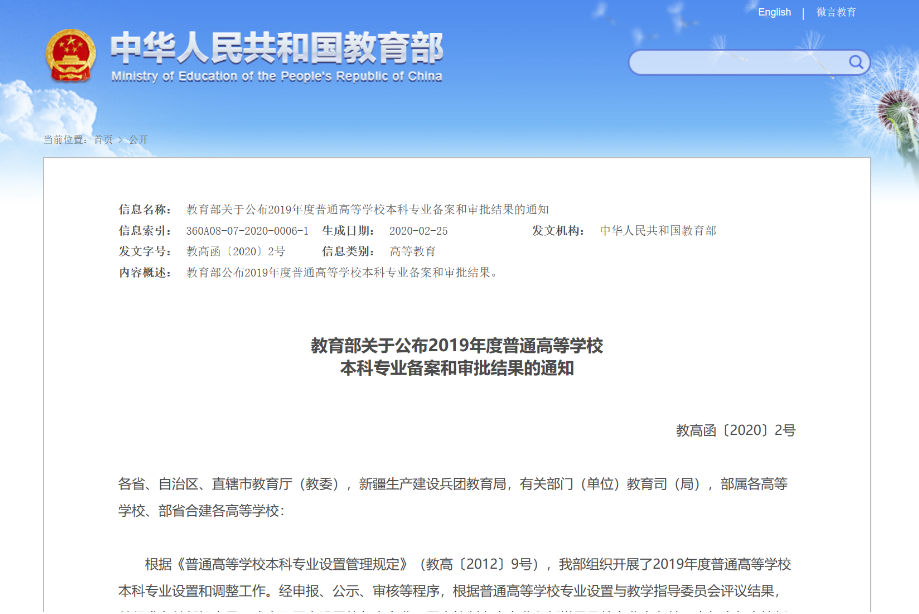Screen dimensions: 919x614
Task: Click the right-aligned 教高函〔2020〕2号 document number
Action: tap(736, 431)
